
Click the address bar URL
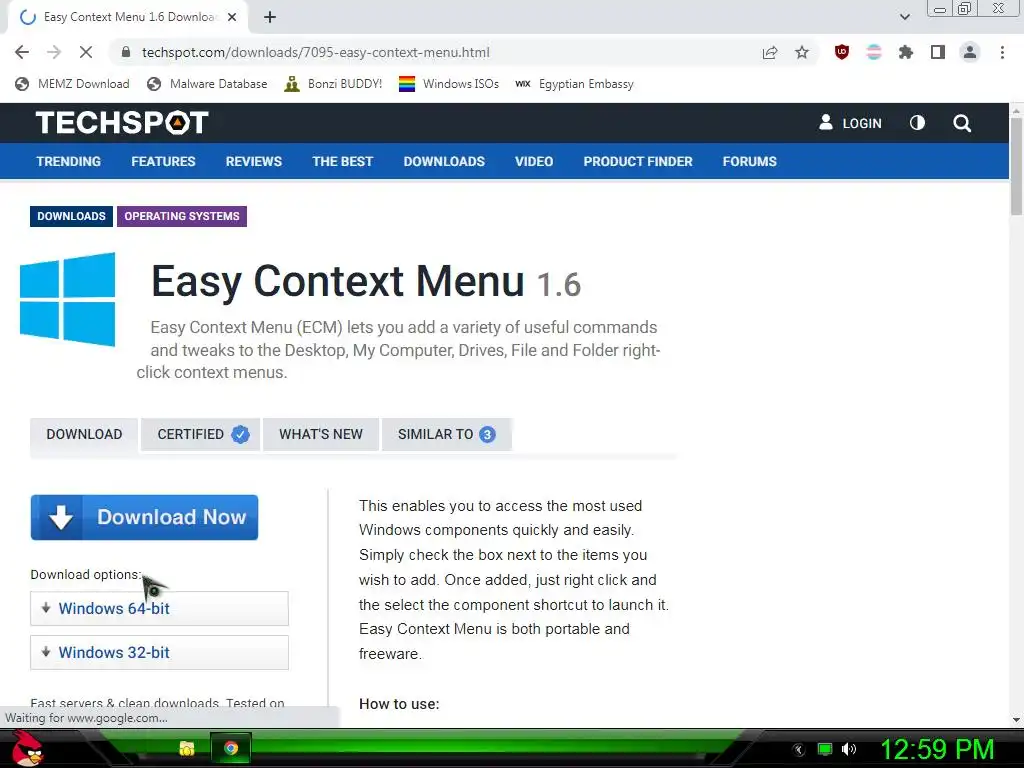pos(315,52)
